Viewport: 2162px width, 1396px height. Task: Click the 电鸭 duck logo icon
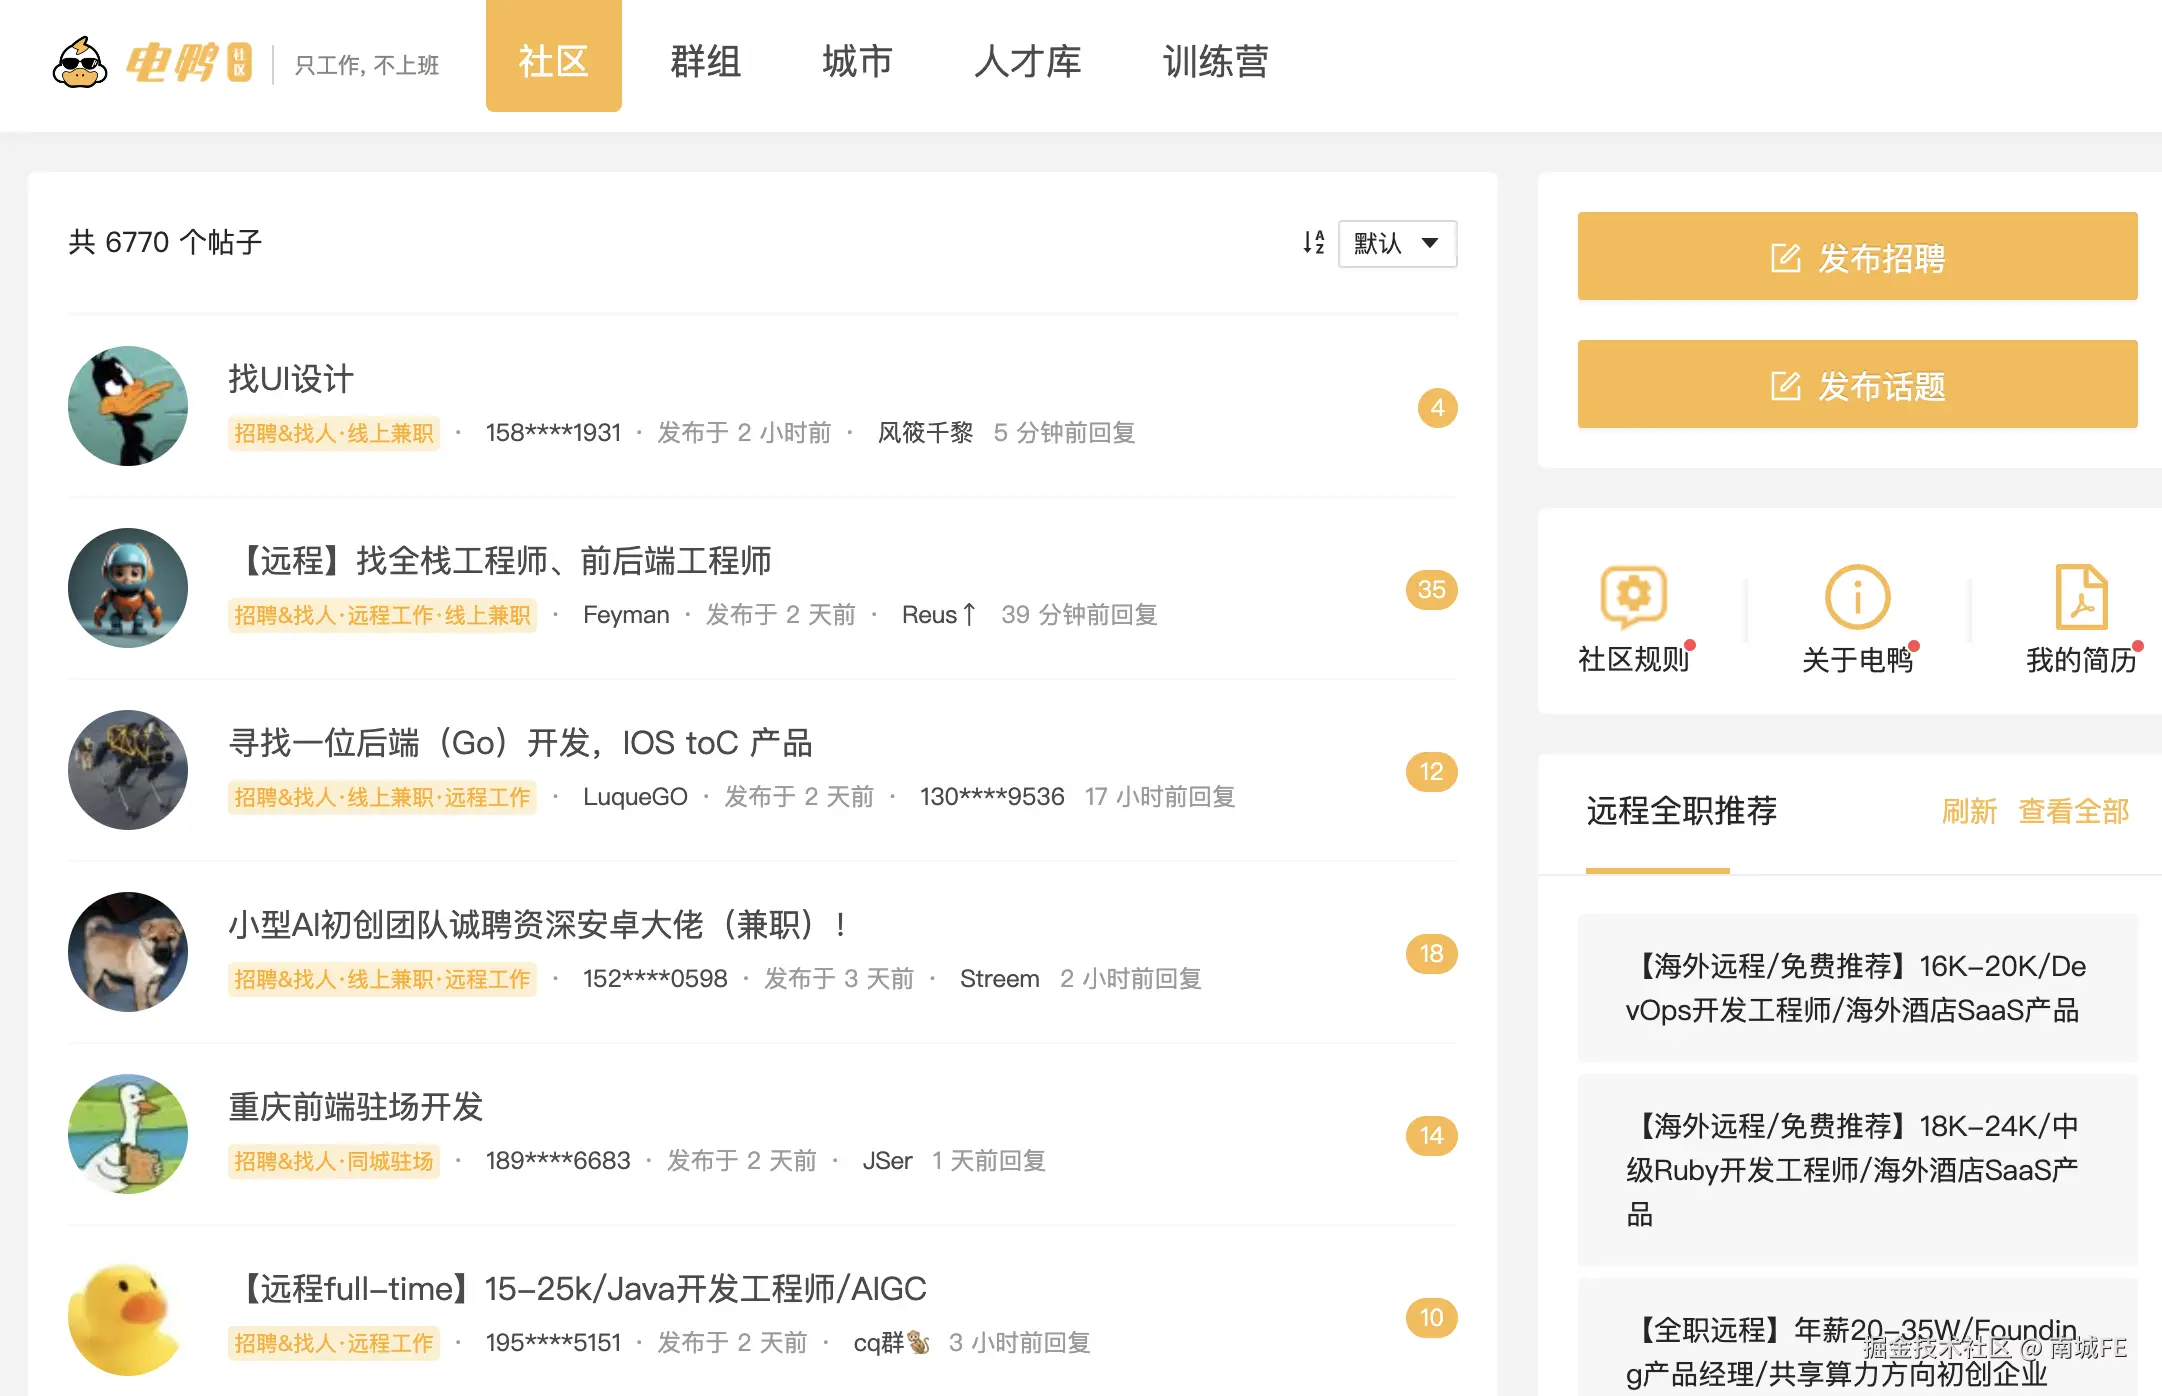[x=80, y=62]
